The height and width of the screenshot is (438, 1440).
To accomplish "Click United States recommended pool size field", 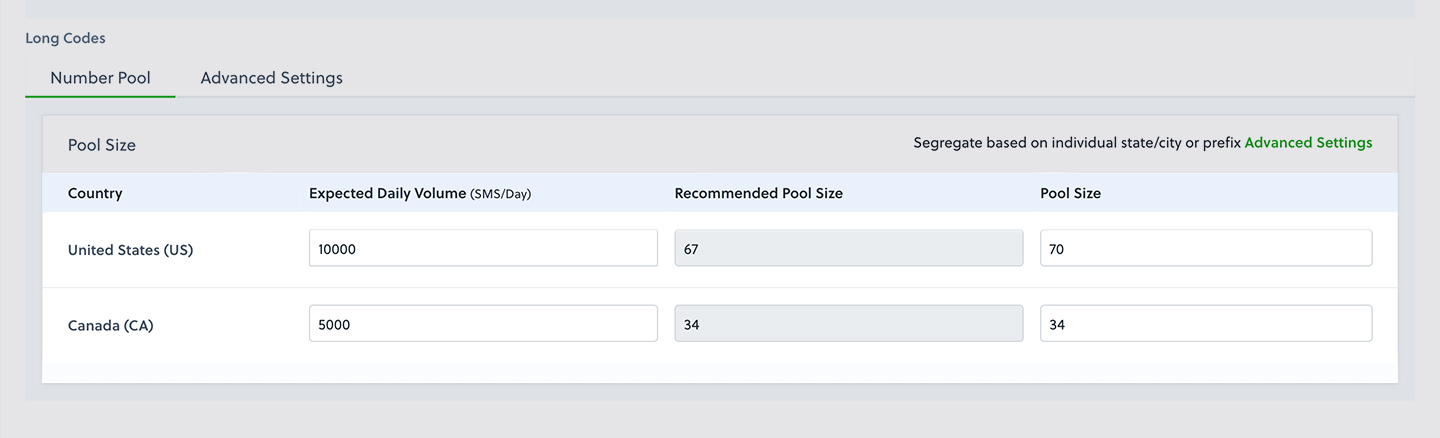I will pyautogui.click(x=848, y=249).
